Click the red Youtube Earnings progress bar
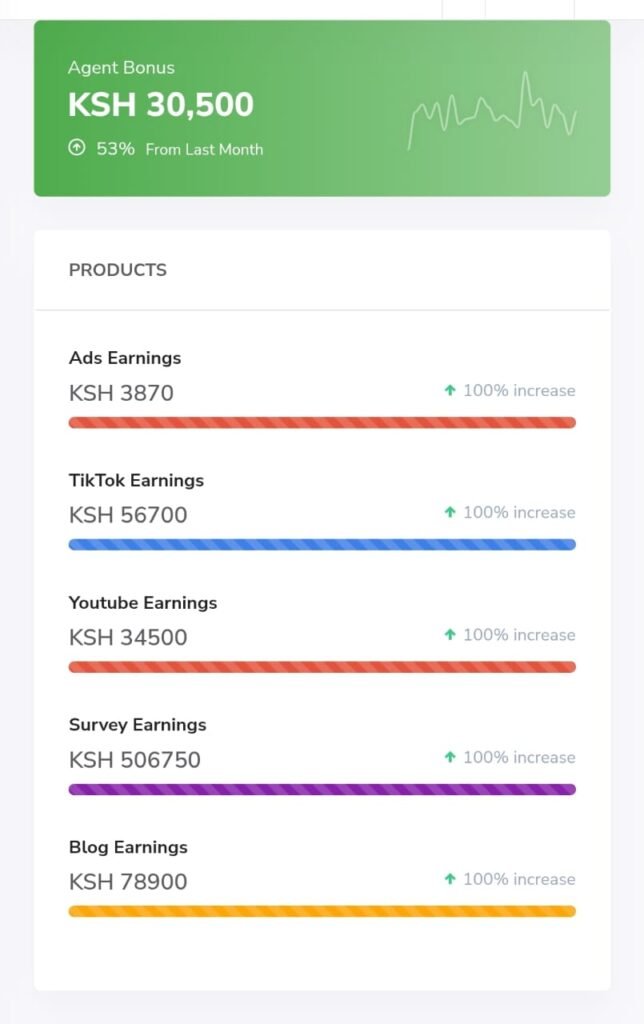 322,667
